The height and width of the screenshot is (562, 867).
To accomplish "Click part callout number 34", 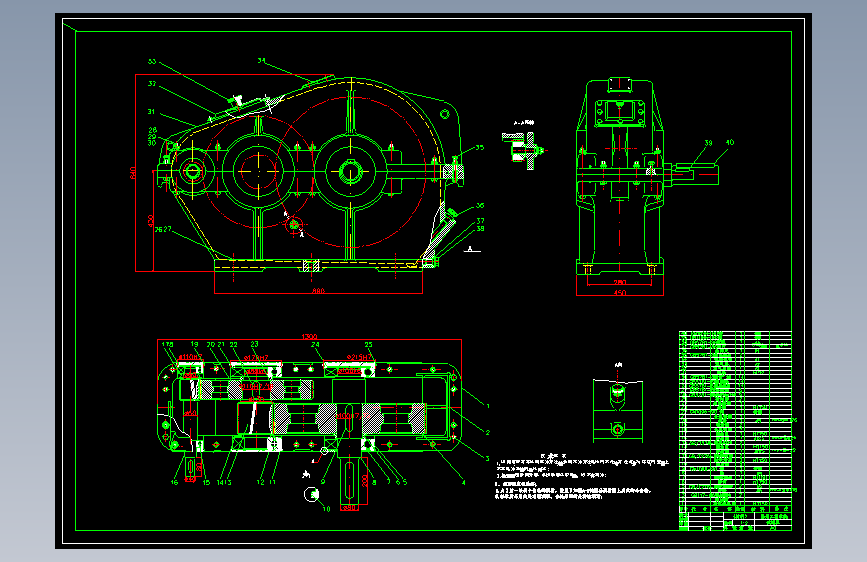I will (x=262, y=60).
